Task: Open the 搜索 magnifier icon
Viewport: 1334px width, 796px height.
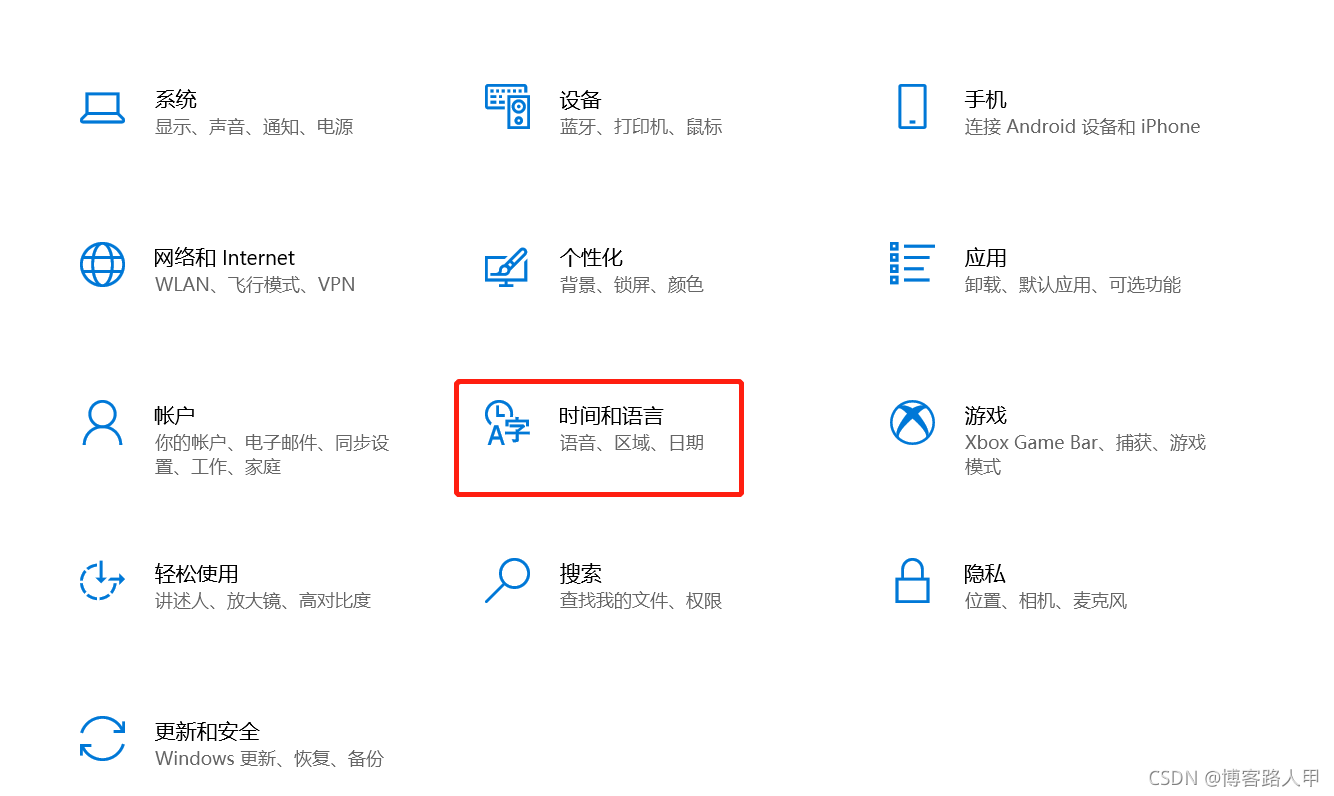Action: 507,580
